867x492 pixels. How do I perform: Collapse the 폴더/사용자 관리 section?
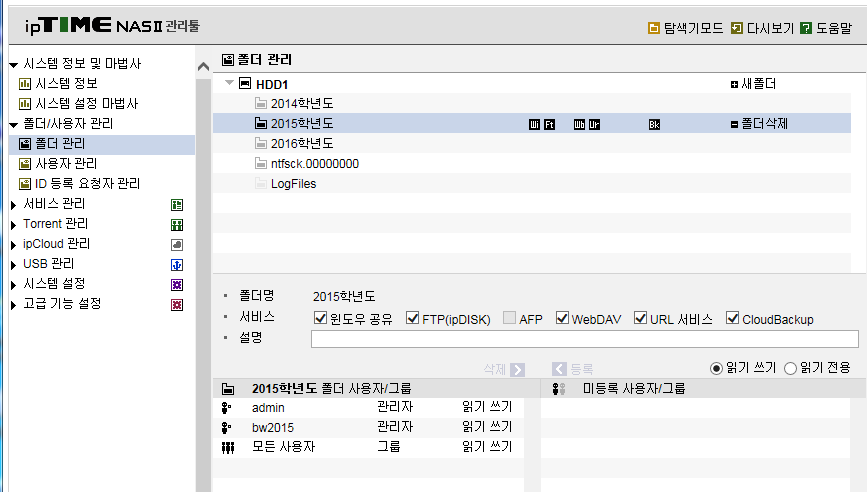(14, 125)
